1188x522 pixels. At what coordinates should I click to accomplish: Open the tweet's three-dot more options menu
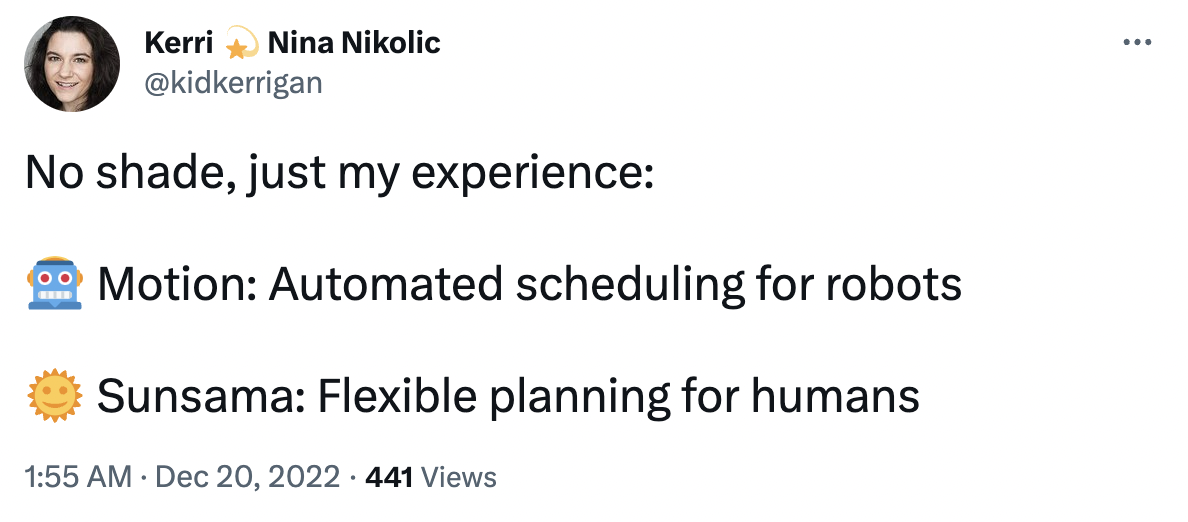pos(1136,42)
